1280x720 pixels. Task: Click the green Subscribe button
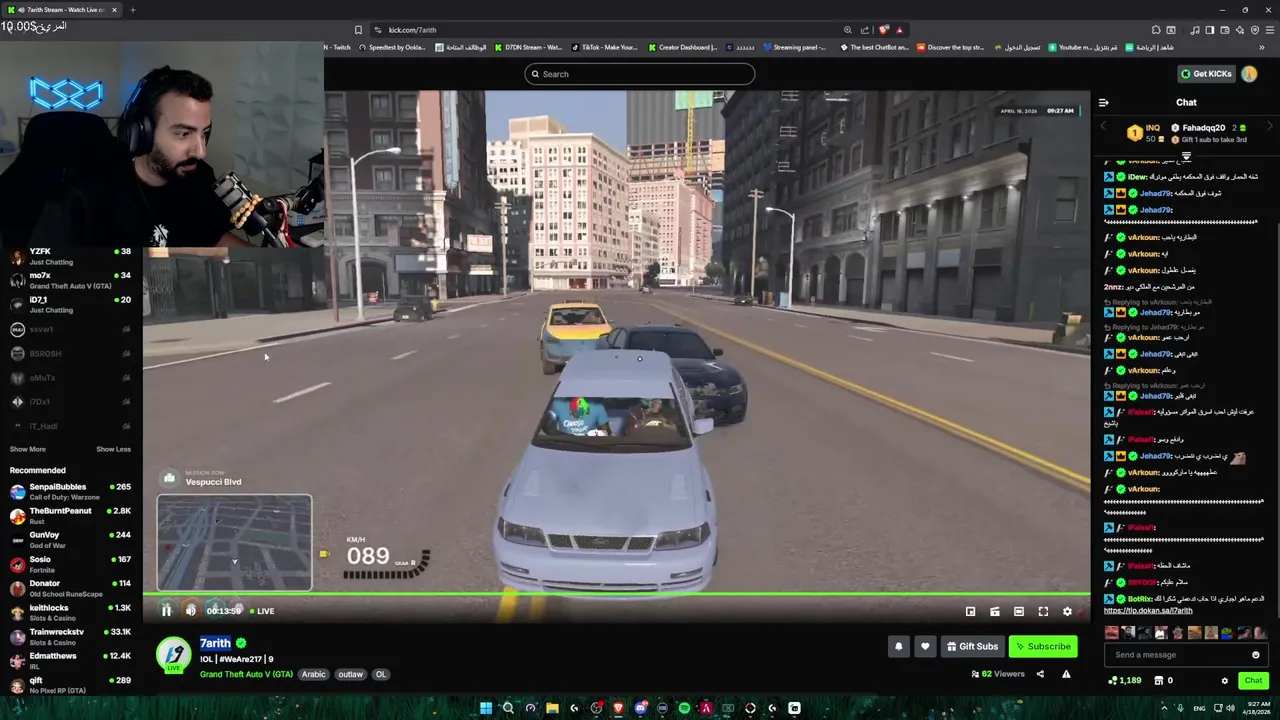click(1043, 646)
